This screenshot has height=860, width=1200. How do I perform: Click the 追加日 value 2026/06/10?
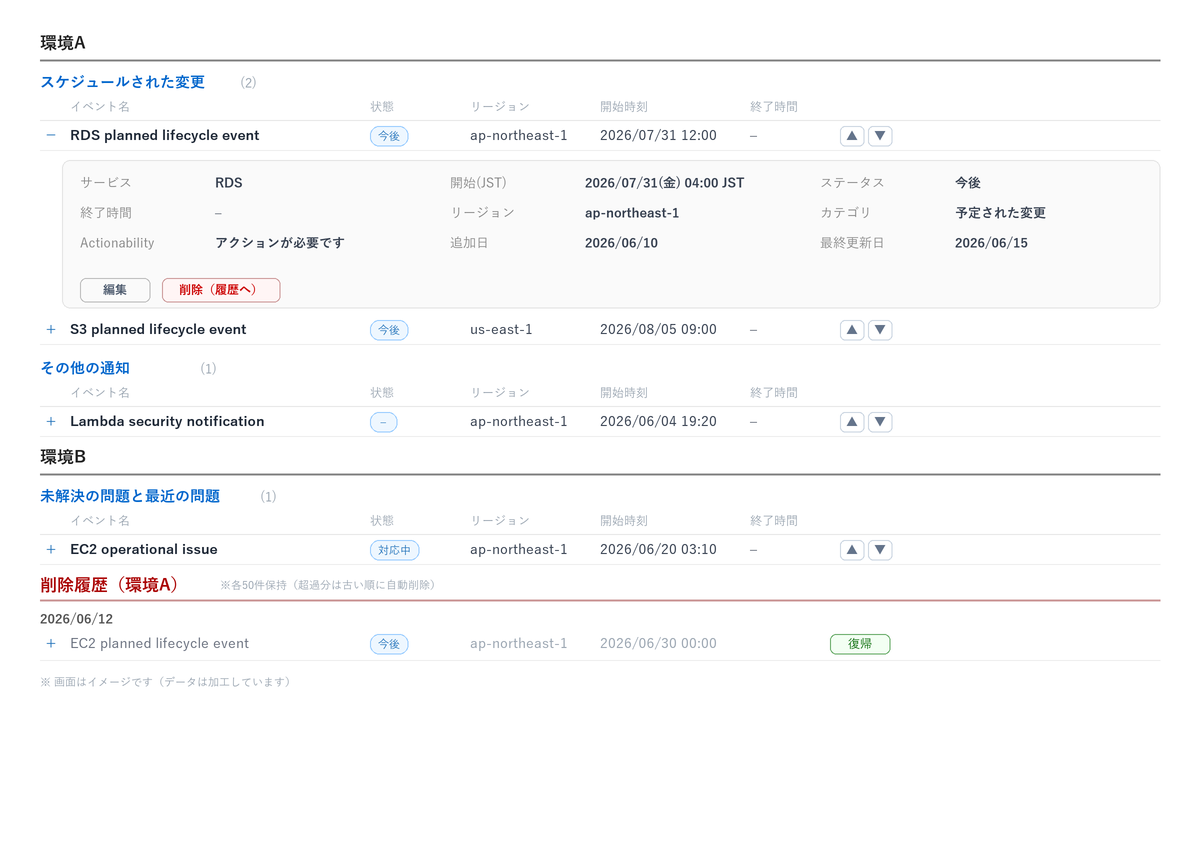pos(621,243)
